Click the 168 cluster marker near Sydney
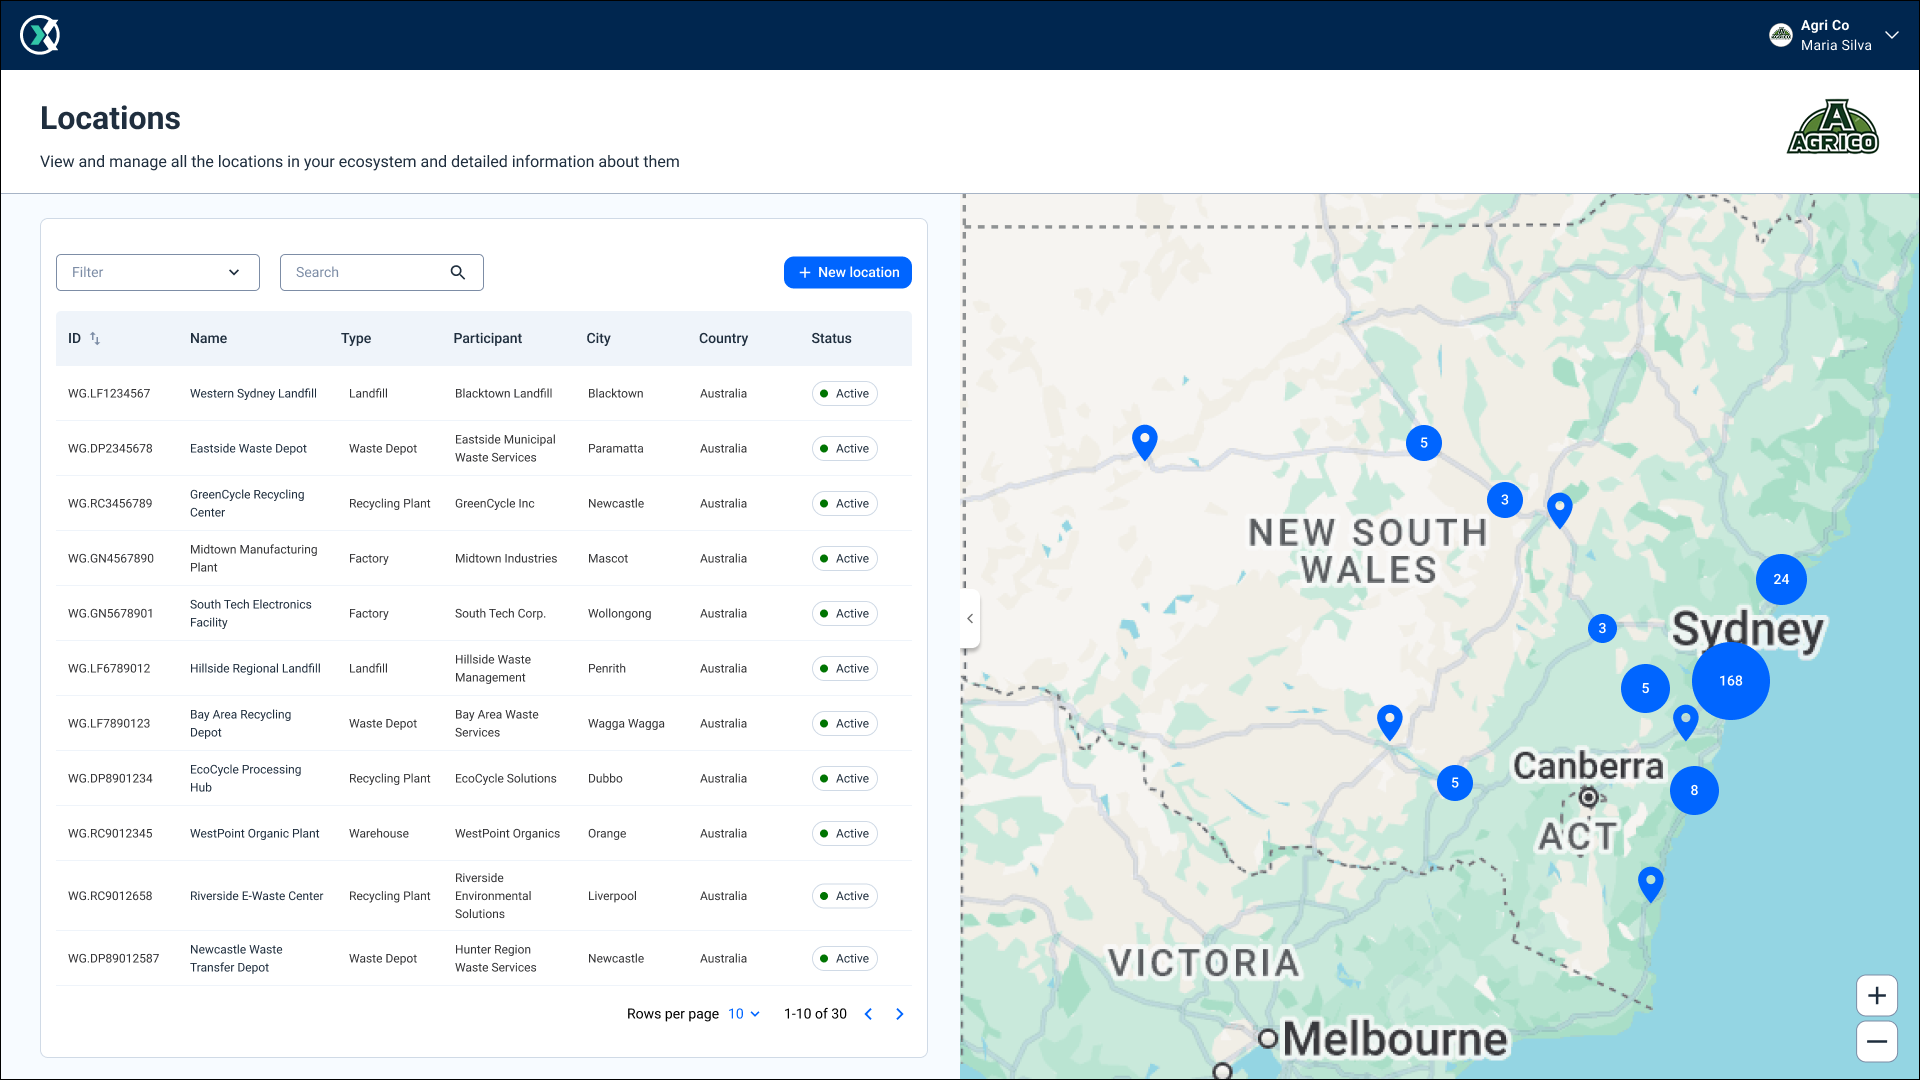The width and height of the screenshot is (1920, 1080). click(x=1730, y=681)
